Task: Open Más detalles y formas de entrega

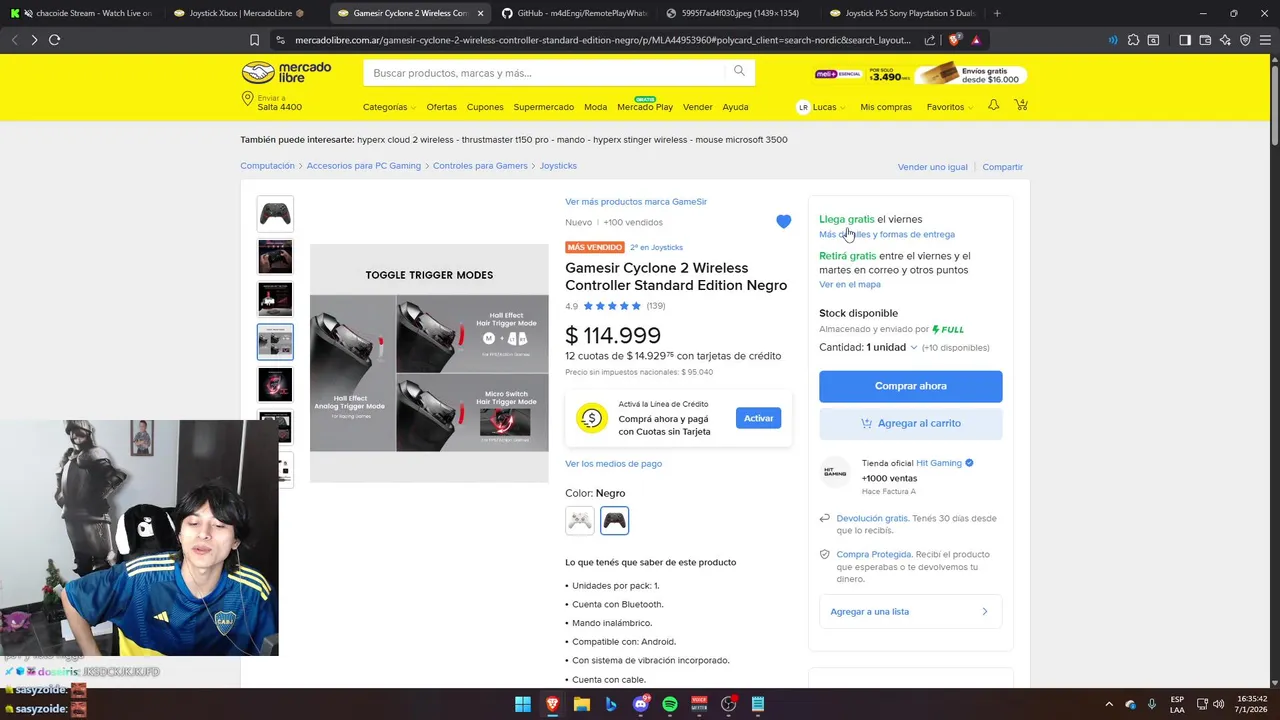Action: click(x=887, y=234)
